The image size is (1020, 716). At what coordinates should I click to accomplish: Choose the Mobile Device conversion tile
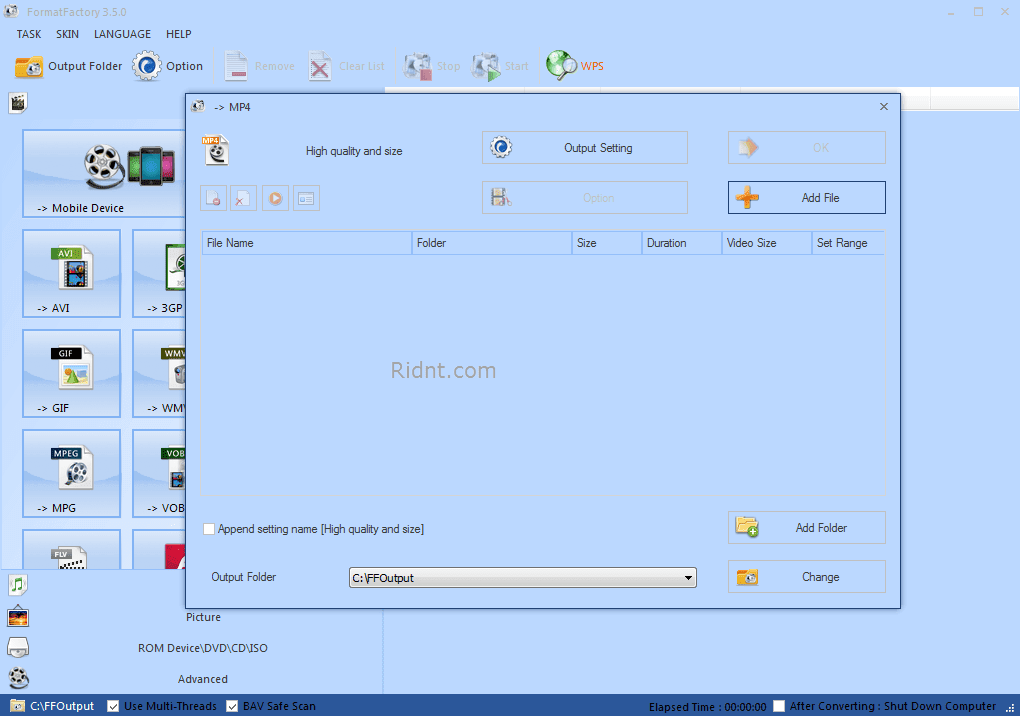pyautogui.click(x=104, y=173)
